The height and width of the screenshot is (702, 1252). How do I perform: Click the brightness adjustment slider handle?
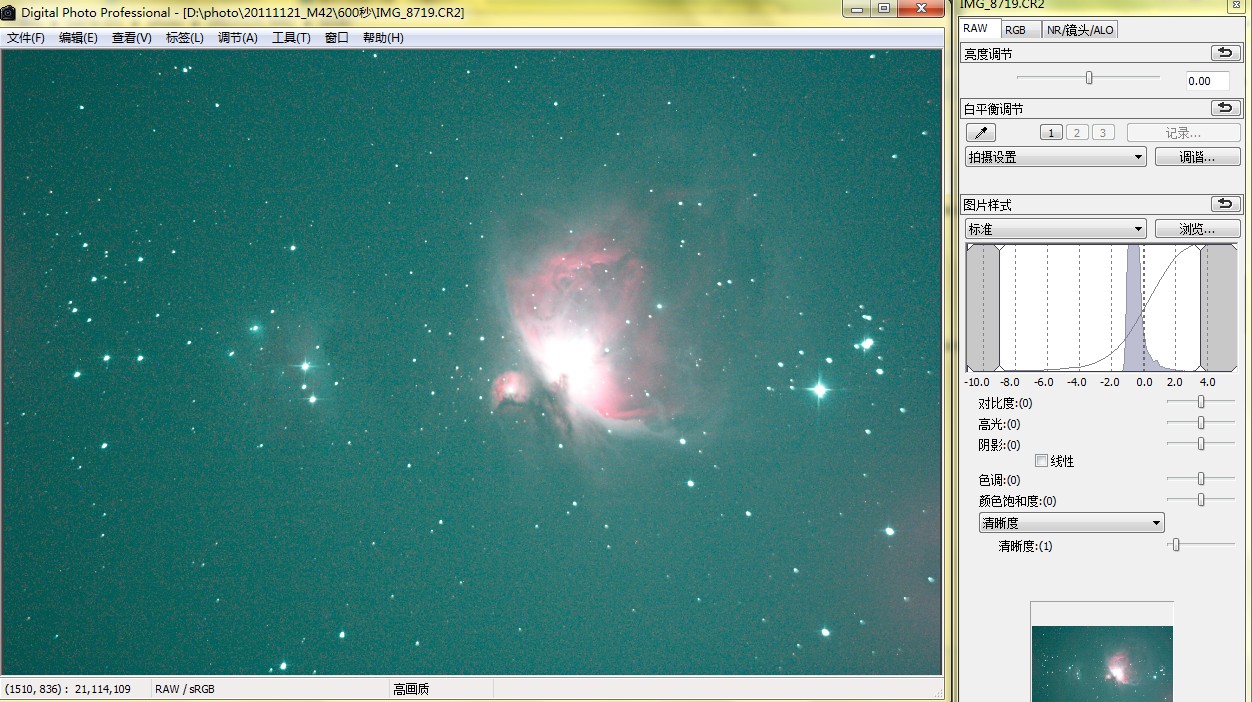[x=1089, y=77]
